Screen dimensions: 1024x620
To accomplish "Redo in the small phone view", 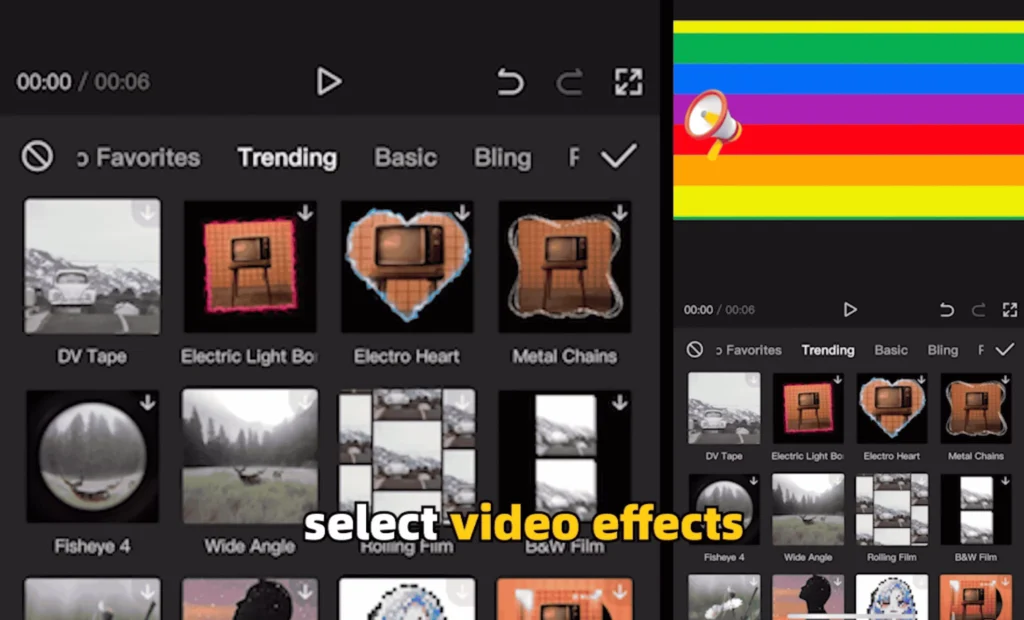I will 978,310.
